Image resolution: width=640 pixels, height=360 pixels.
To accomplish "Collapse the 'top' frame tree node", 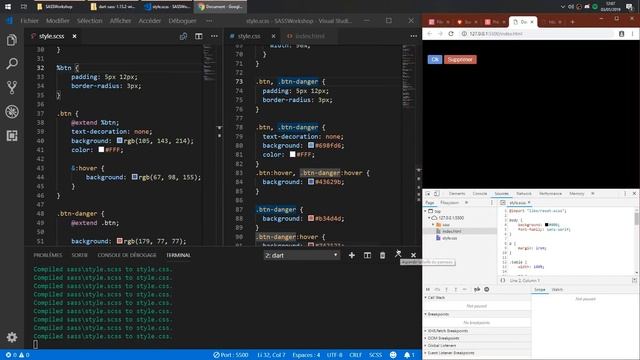I will click(x=425, y=211).
